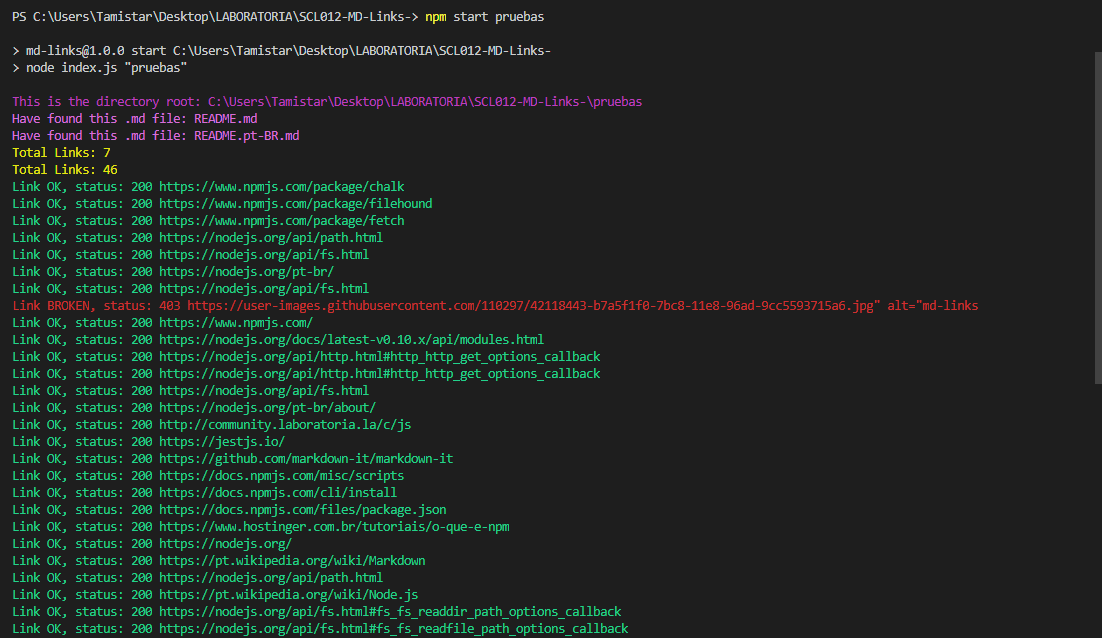Open the pt.wikipedia.org/wiki/Node.js link
Image resolution: width=1102 pixels, height=638 pixels.
click(288, 594)
